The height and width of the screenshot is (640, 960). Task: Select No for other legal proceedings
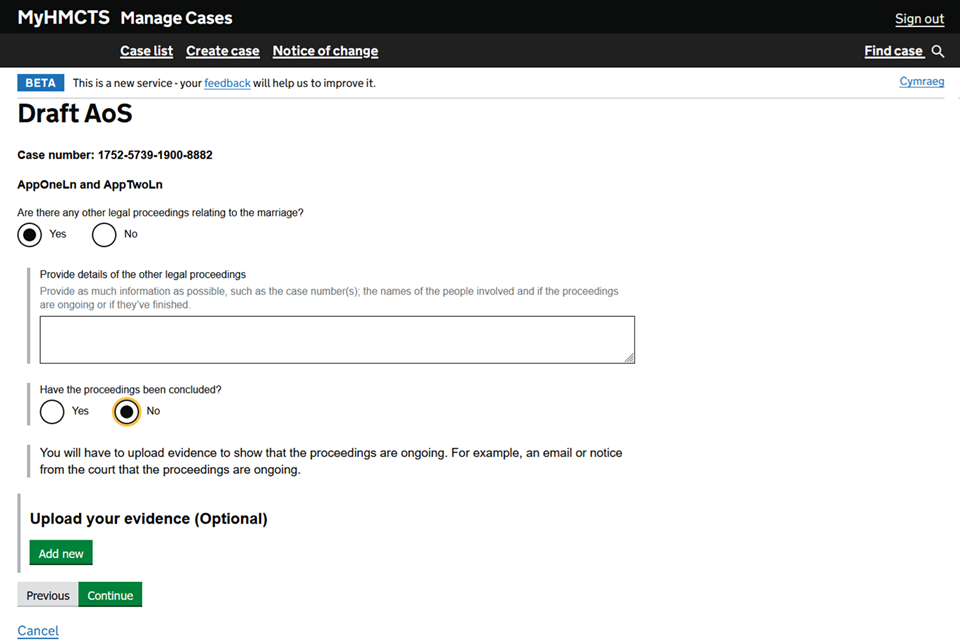click(x=104, y=234)
